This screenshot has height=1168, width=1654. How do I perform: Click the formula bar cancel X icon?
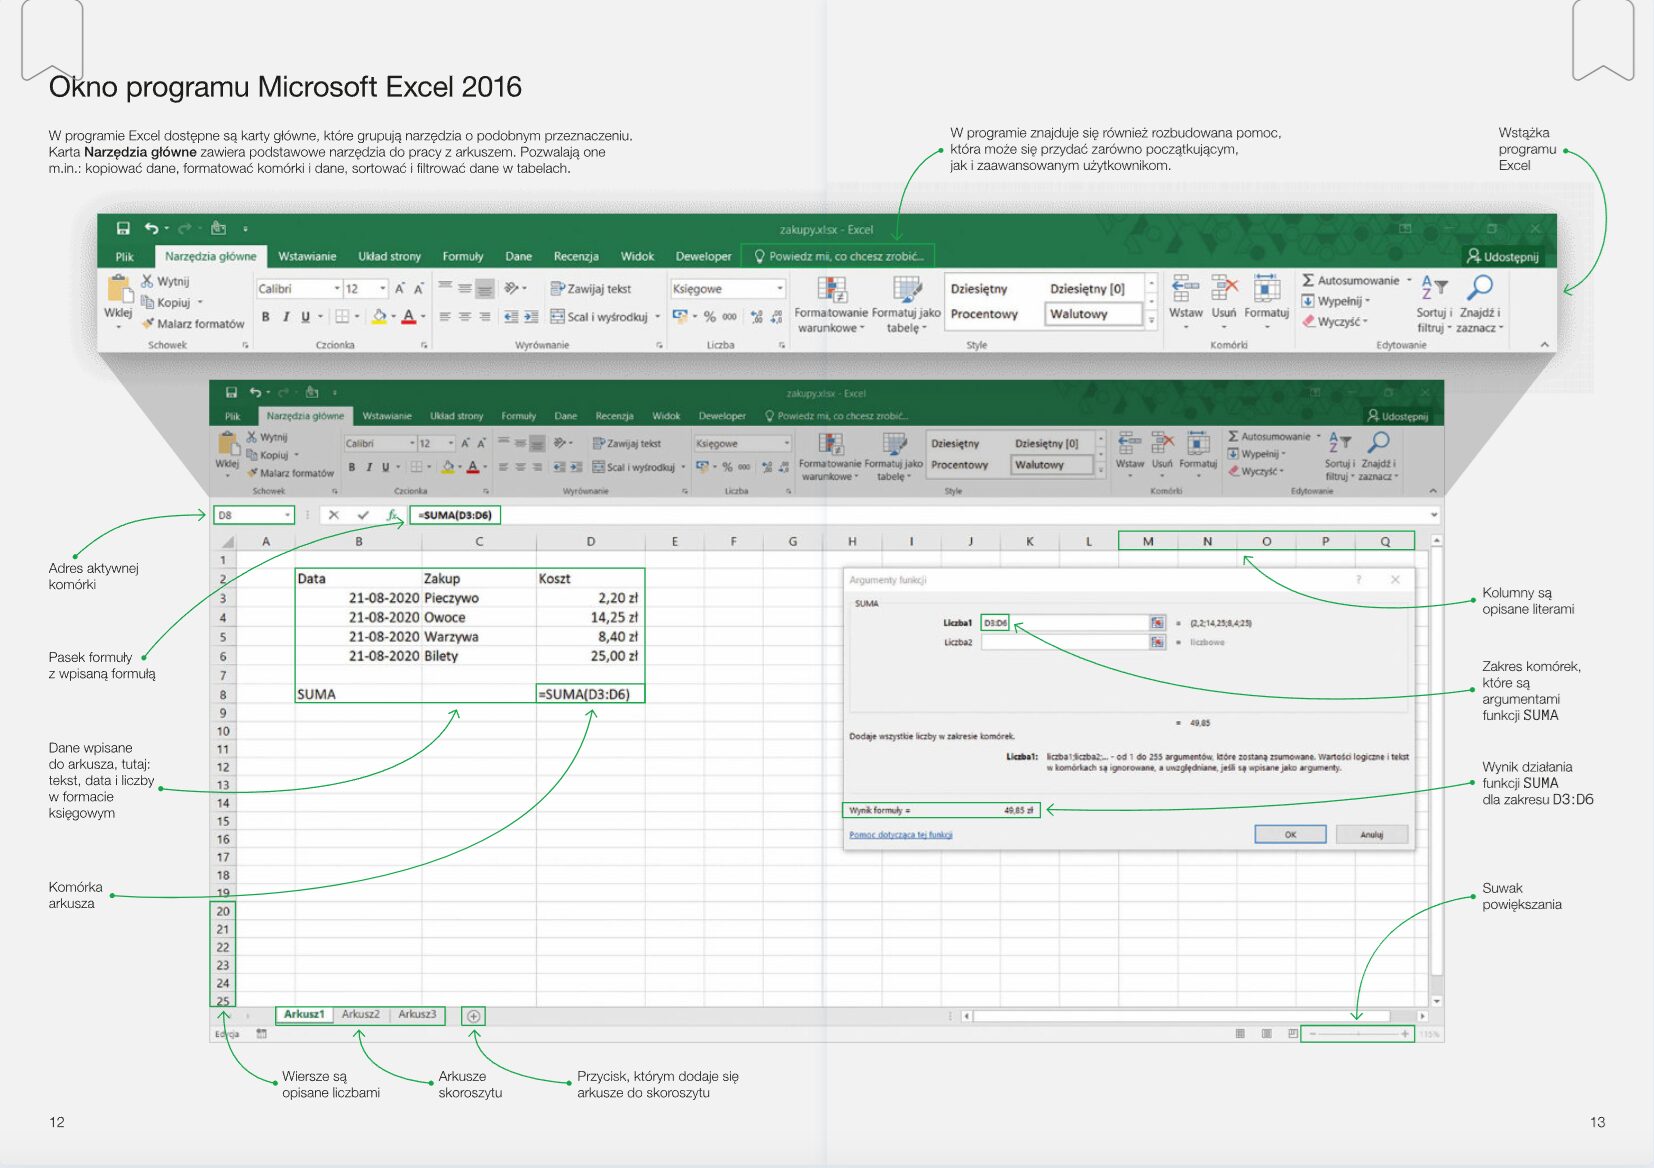pyautogui.click(x=334, y=515)
